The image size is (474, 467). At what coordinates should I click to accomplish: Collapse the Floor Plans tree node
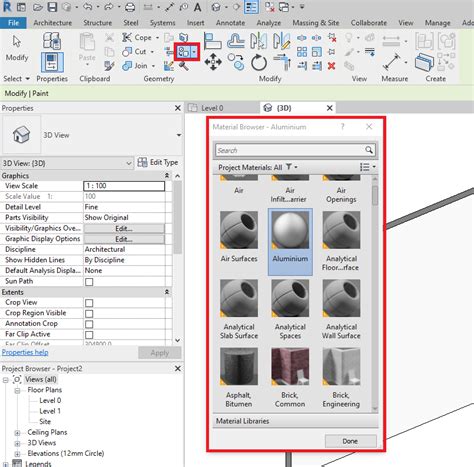pyautogui.click(x=17, y=390)
